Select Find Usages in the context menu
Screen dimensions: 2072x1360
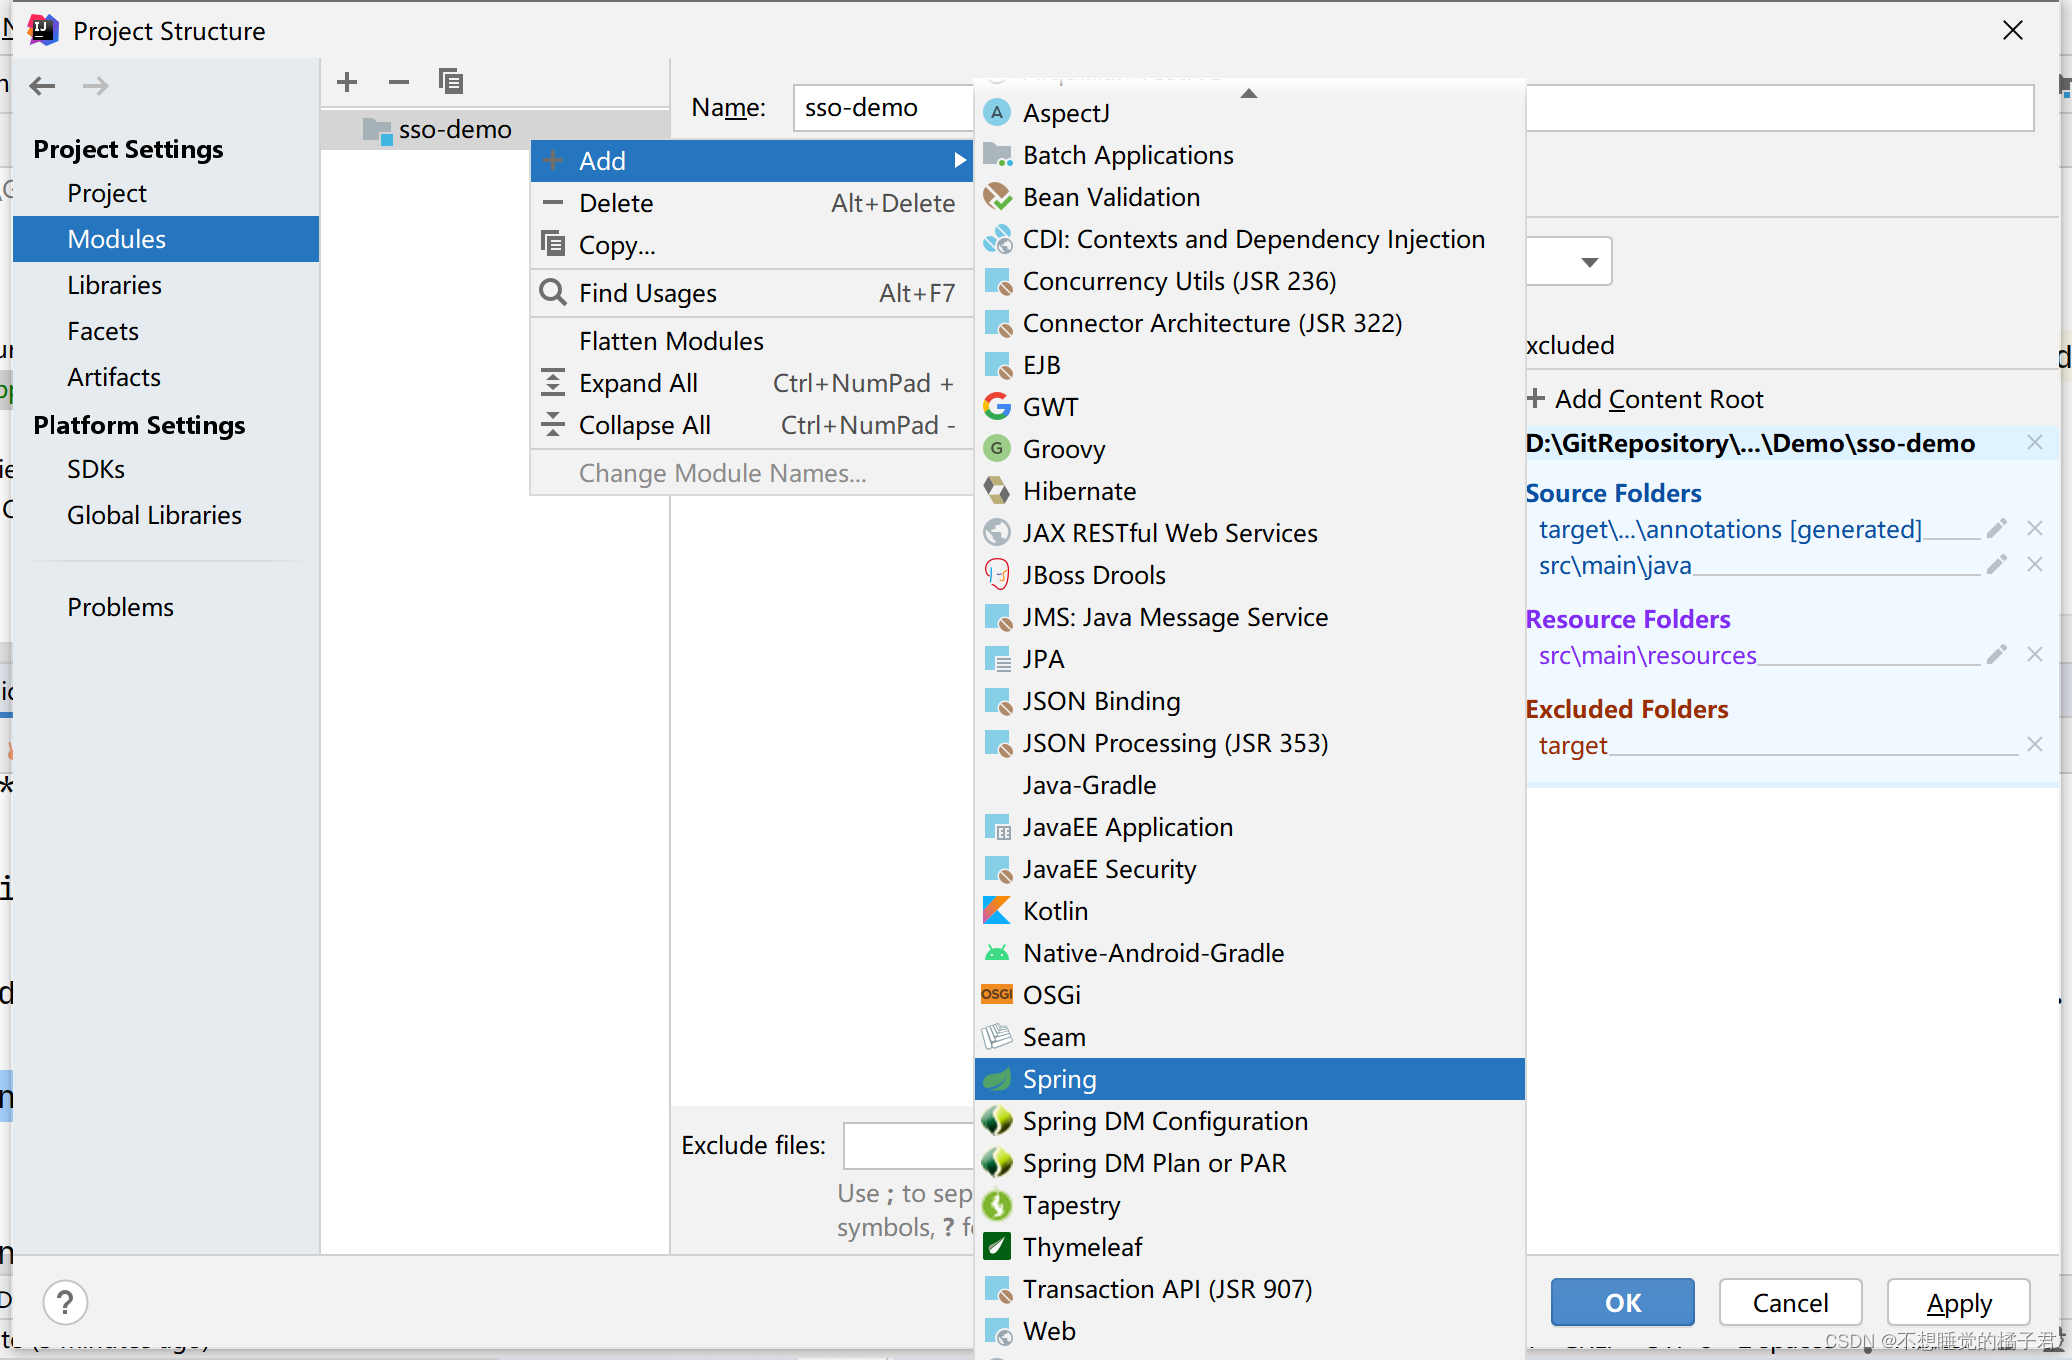pos(647,293)
